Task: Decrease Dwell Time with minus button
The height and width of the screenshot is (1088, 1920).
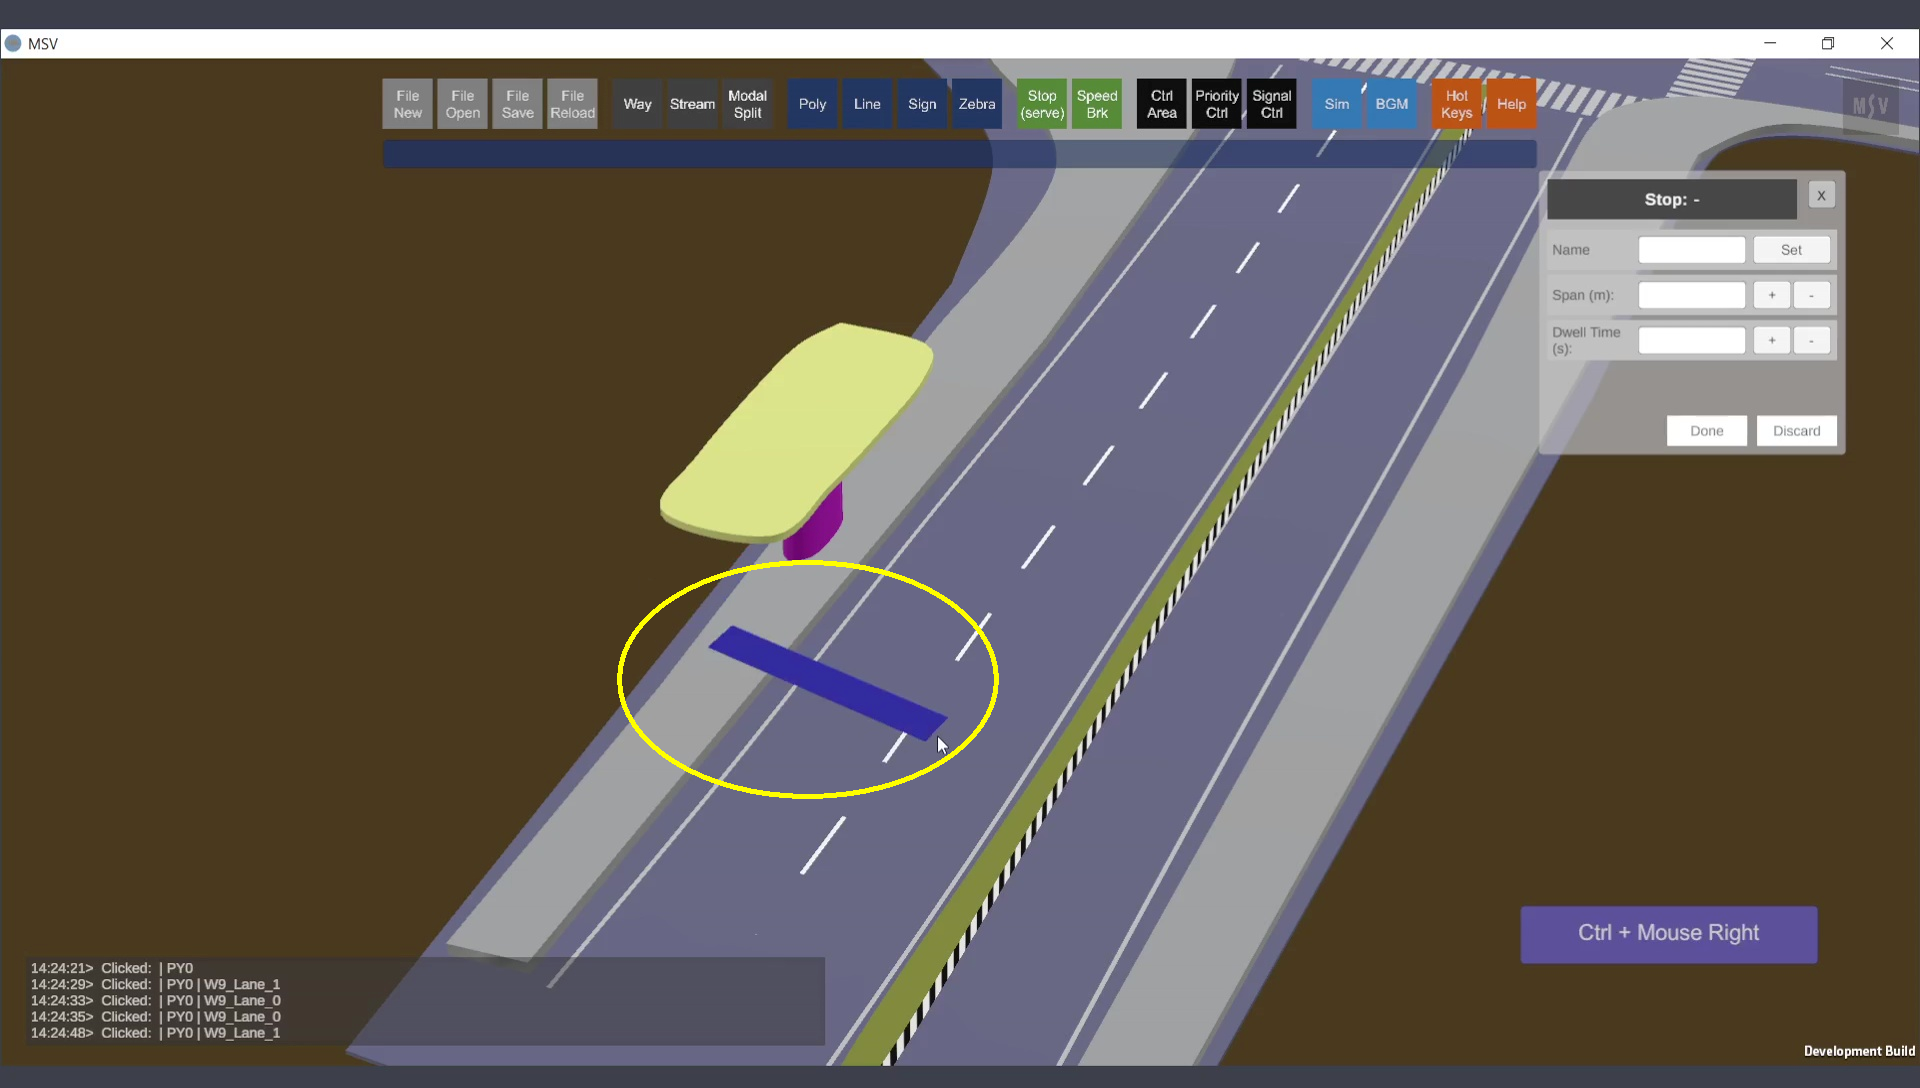Action: tap(1811, 340)
